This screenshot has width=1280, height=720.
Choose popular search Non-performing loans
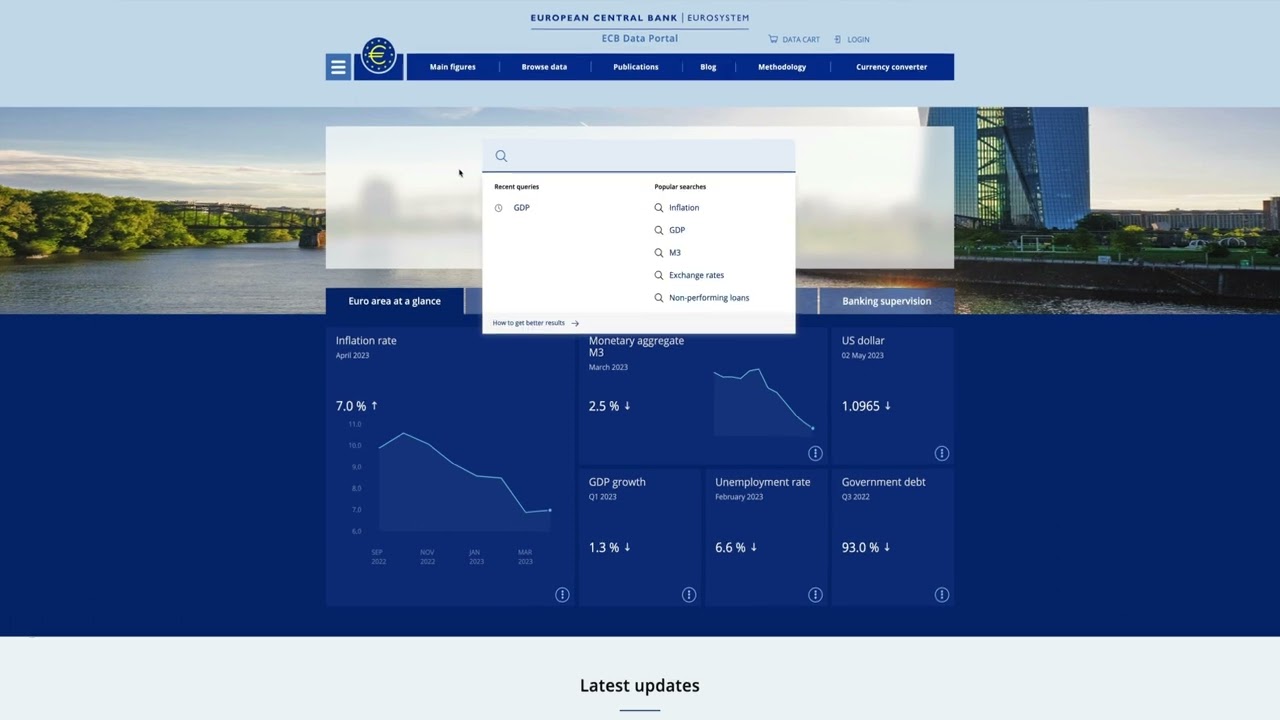coord(709,298)
